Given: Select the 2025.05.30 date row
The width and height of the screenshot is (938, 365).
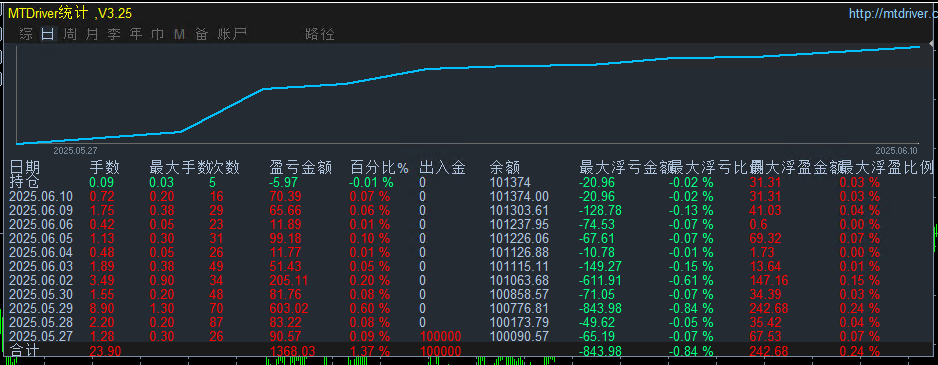Looking at the screenshot, I should click(41, 294).
